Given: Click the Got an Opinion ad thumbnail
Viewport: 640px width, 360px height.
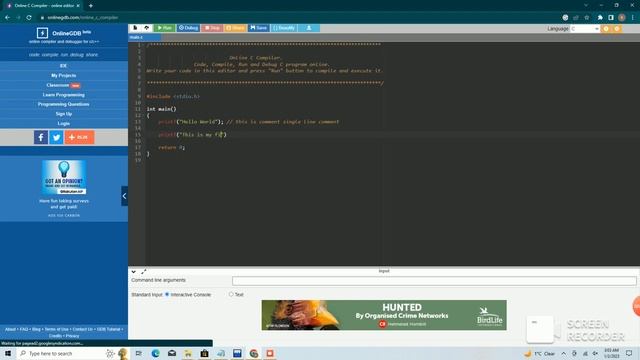Looking at the screenshot, I should (64, 177).
